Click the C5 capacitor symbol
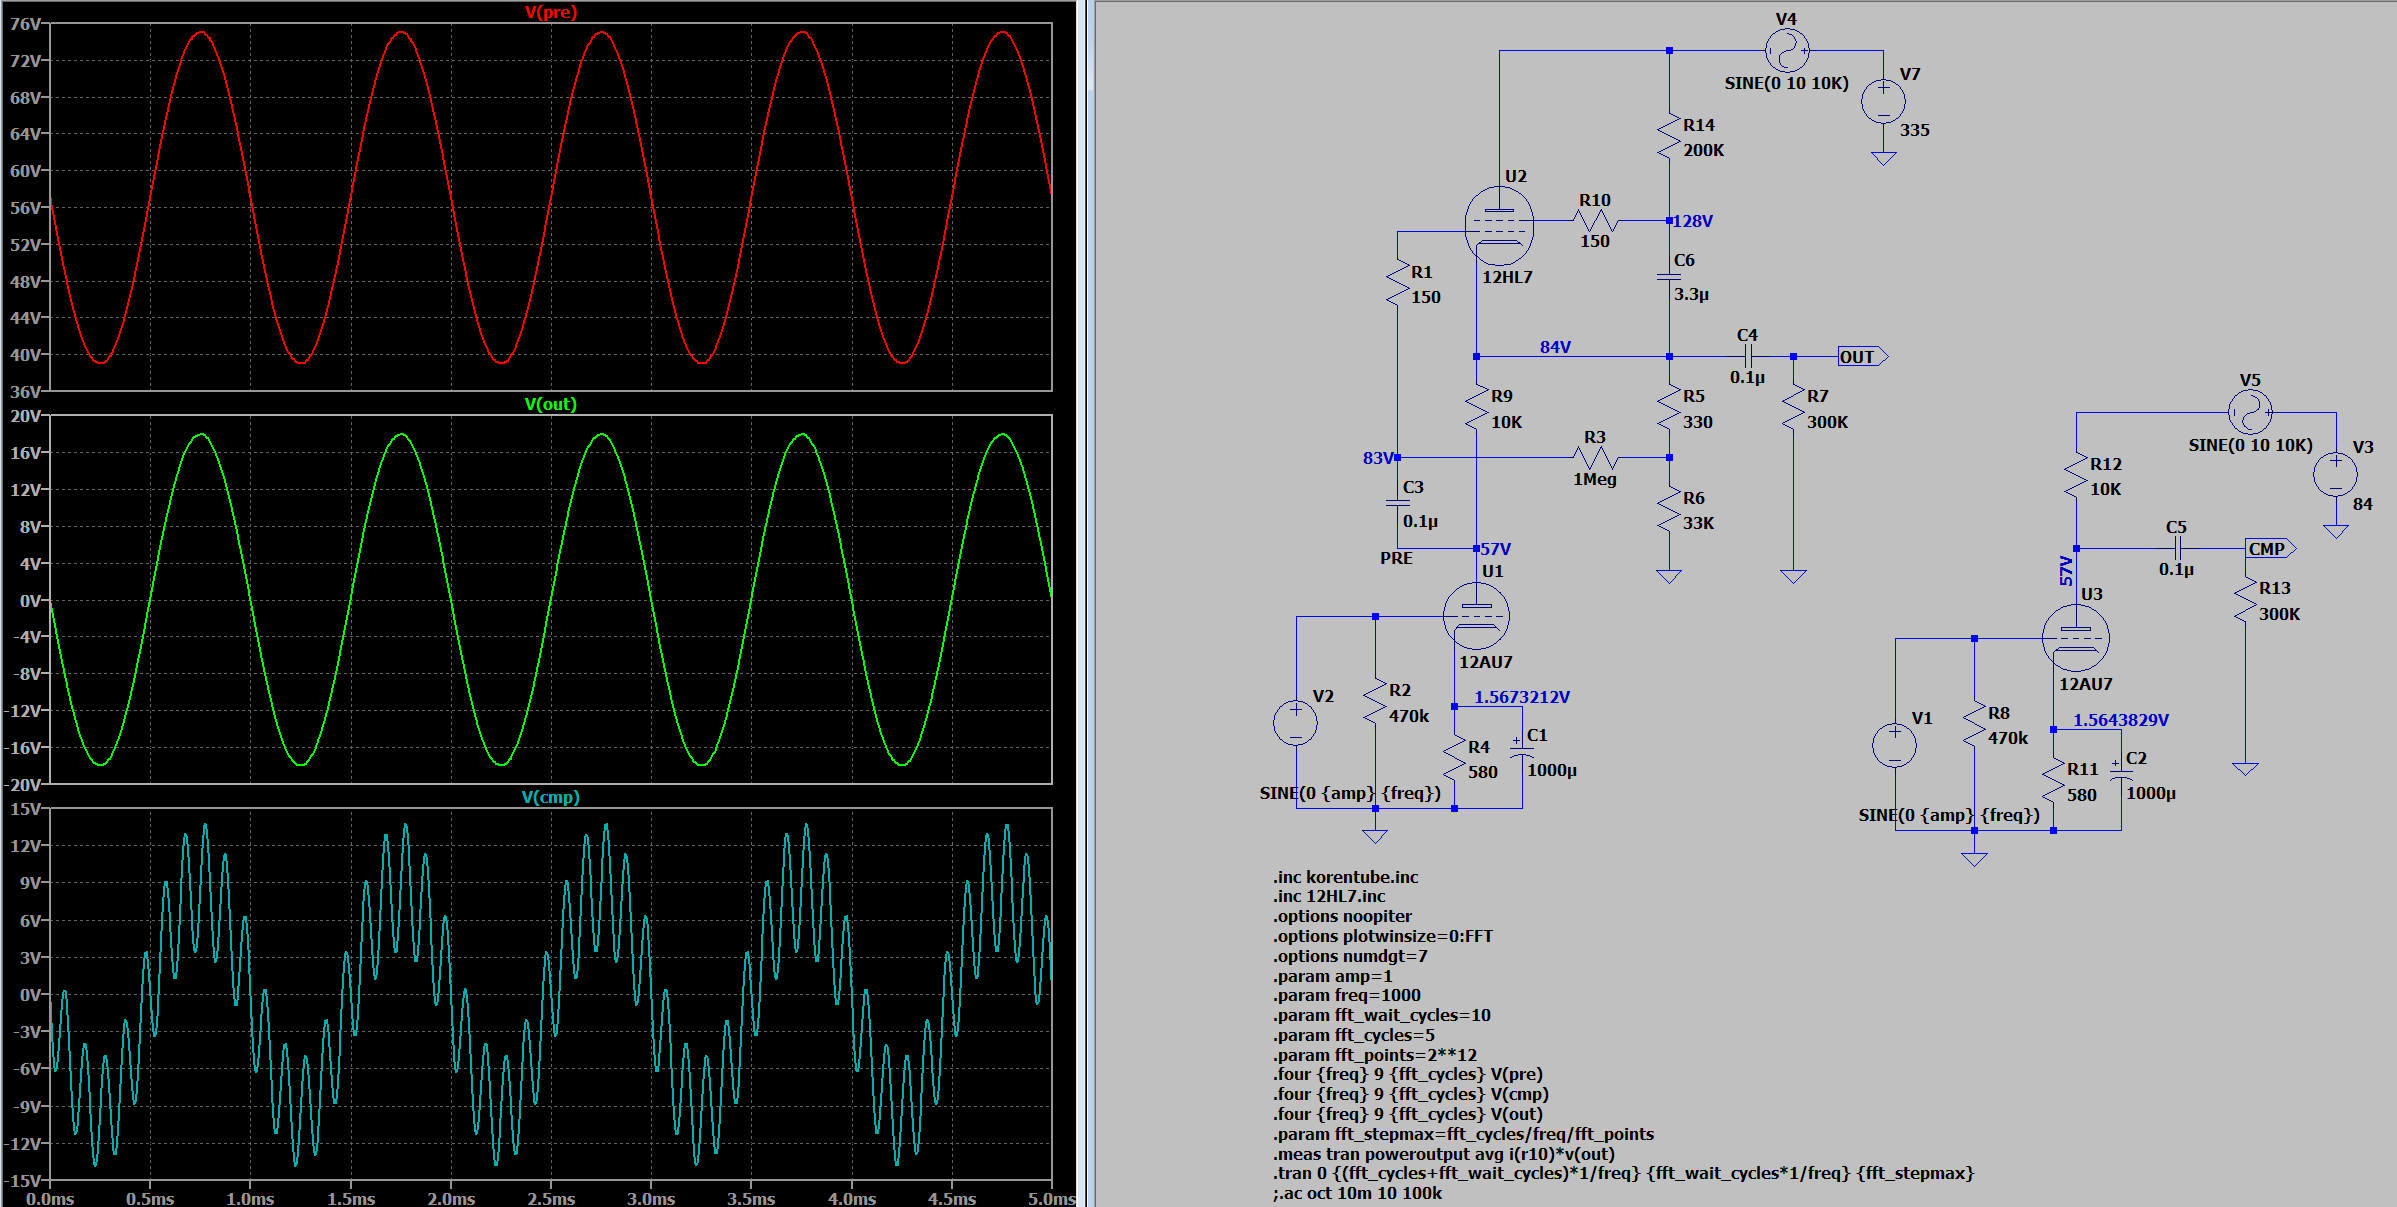Screen dimensions: 2397x1207 coord(2177,548)
